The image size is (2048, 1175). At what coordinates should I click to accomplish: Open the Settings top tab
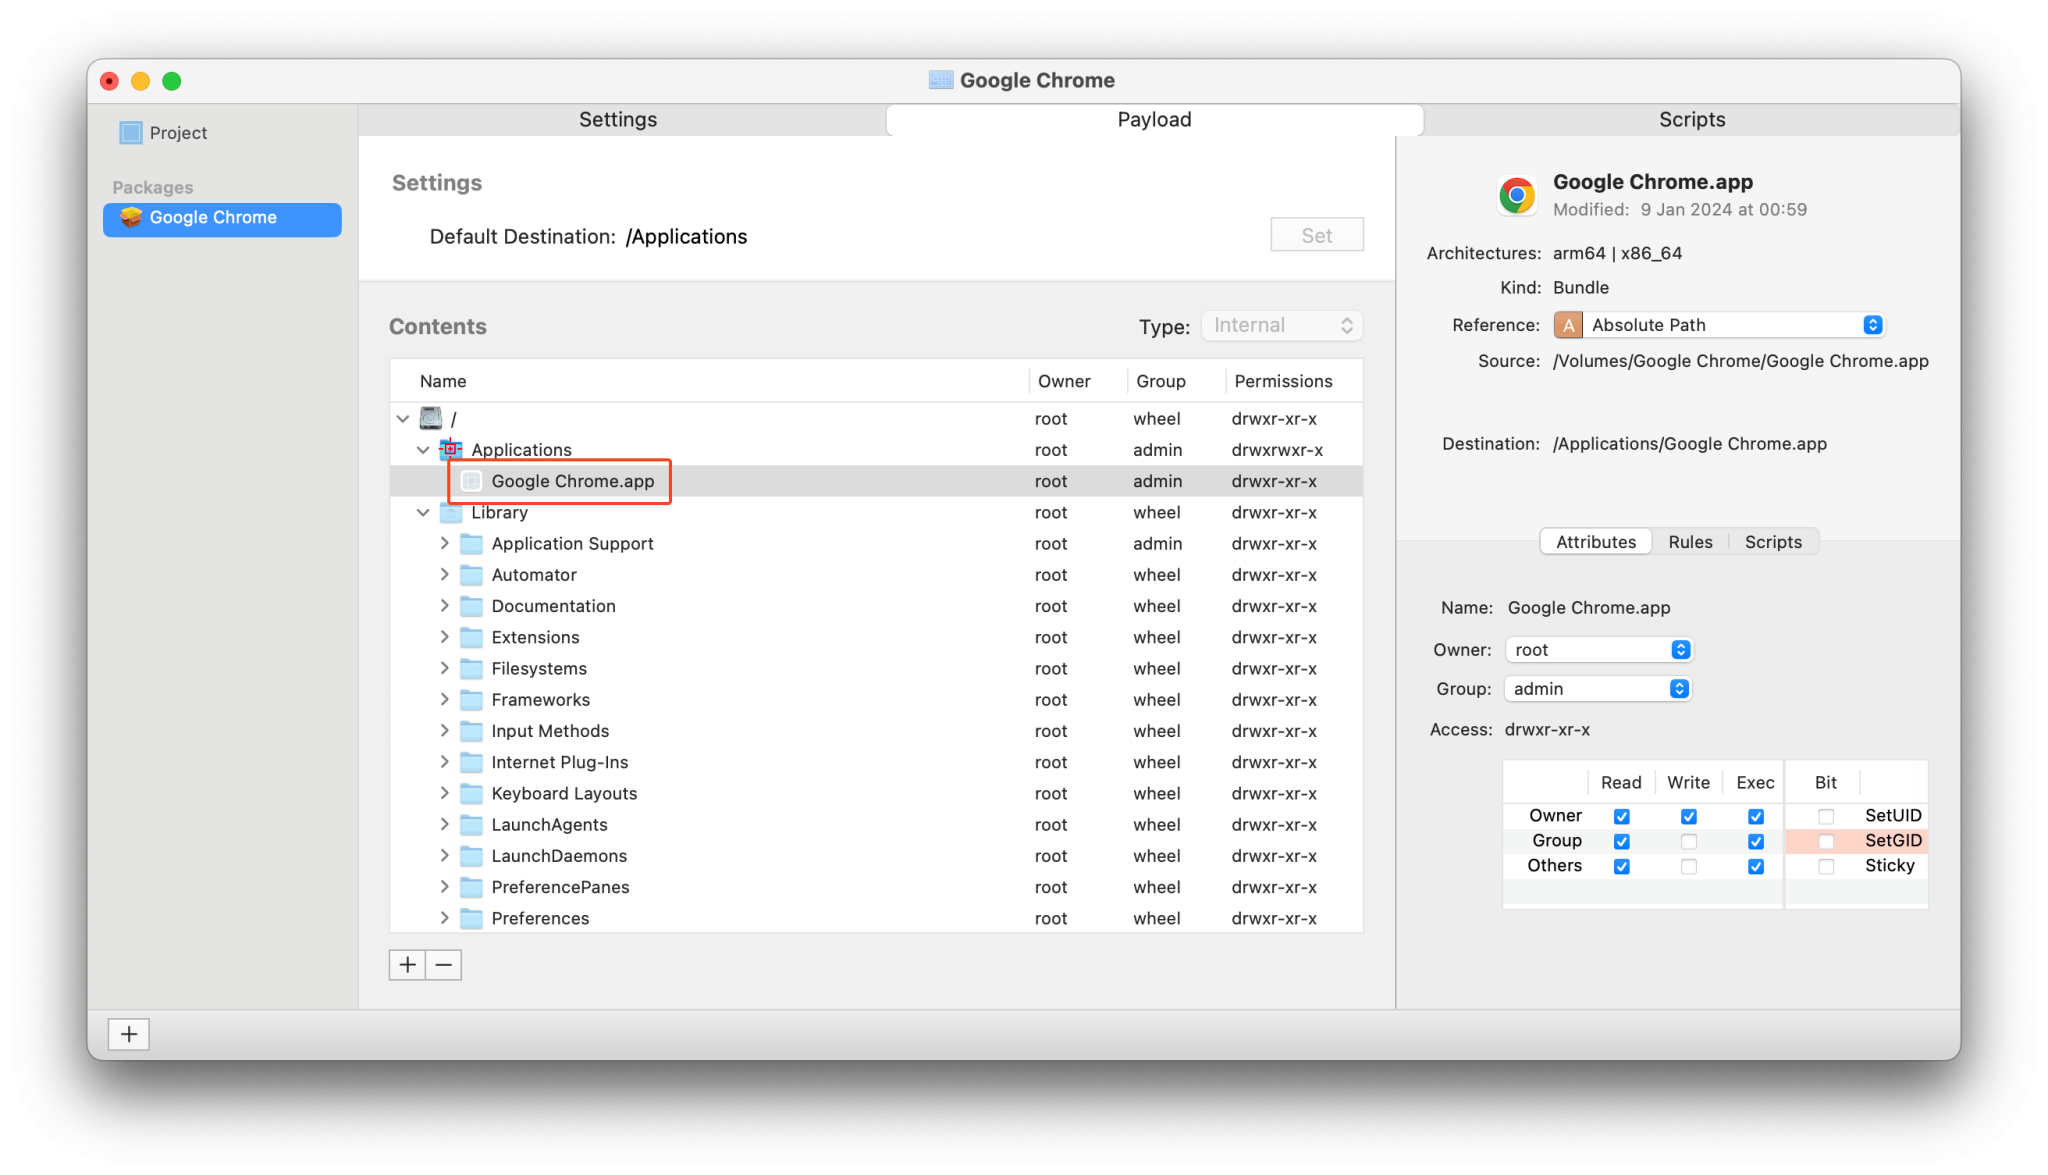click(x=618, y=120)
